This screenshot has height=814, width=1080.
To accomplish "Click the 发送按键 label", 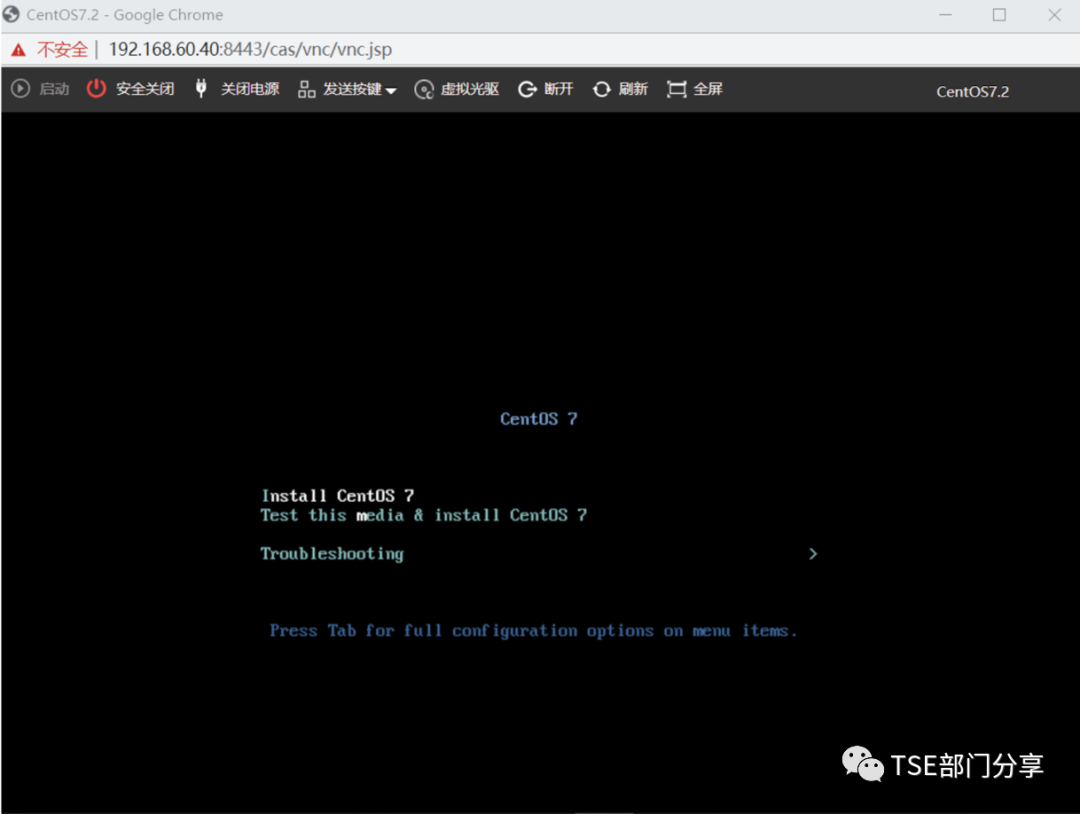I will [352, 89].
